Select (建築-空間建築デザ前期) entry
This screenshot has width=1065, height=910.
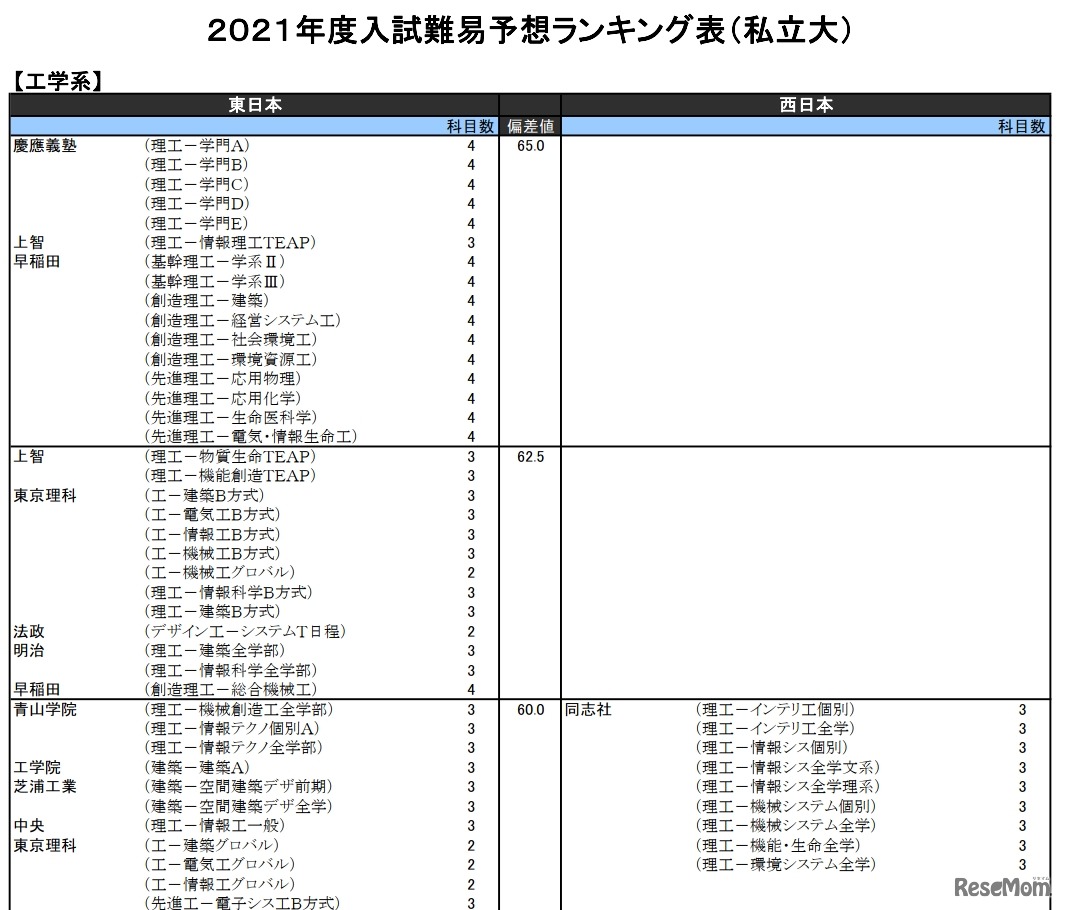[x=239, y=786]
